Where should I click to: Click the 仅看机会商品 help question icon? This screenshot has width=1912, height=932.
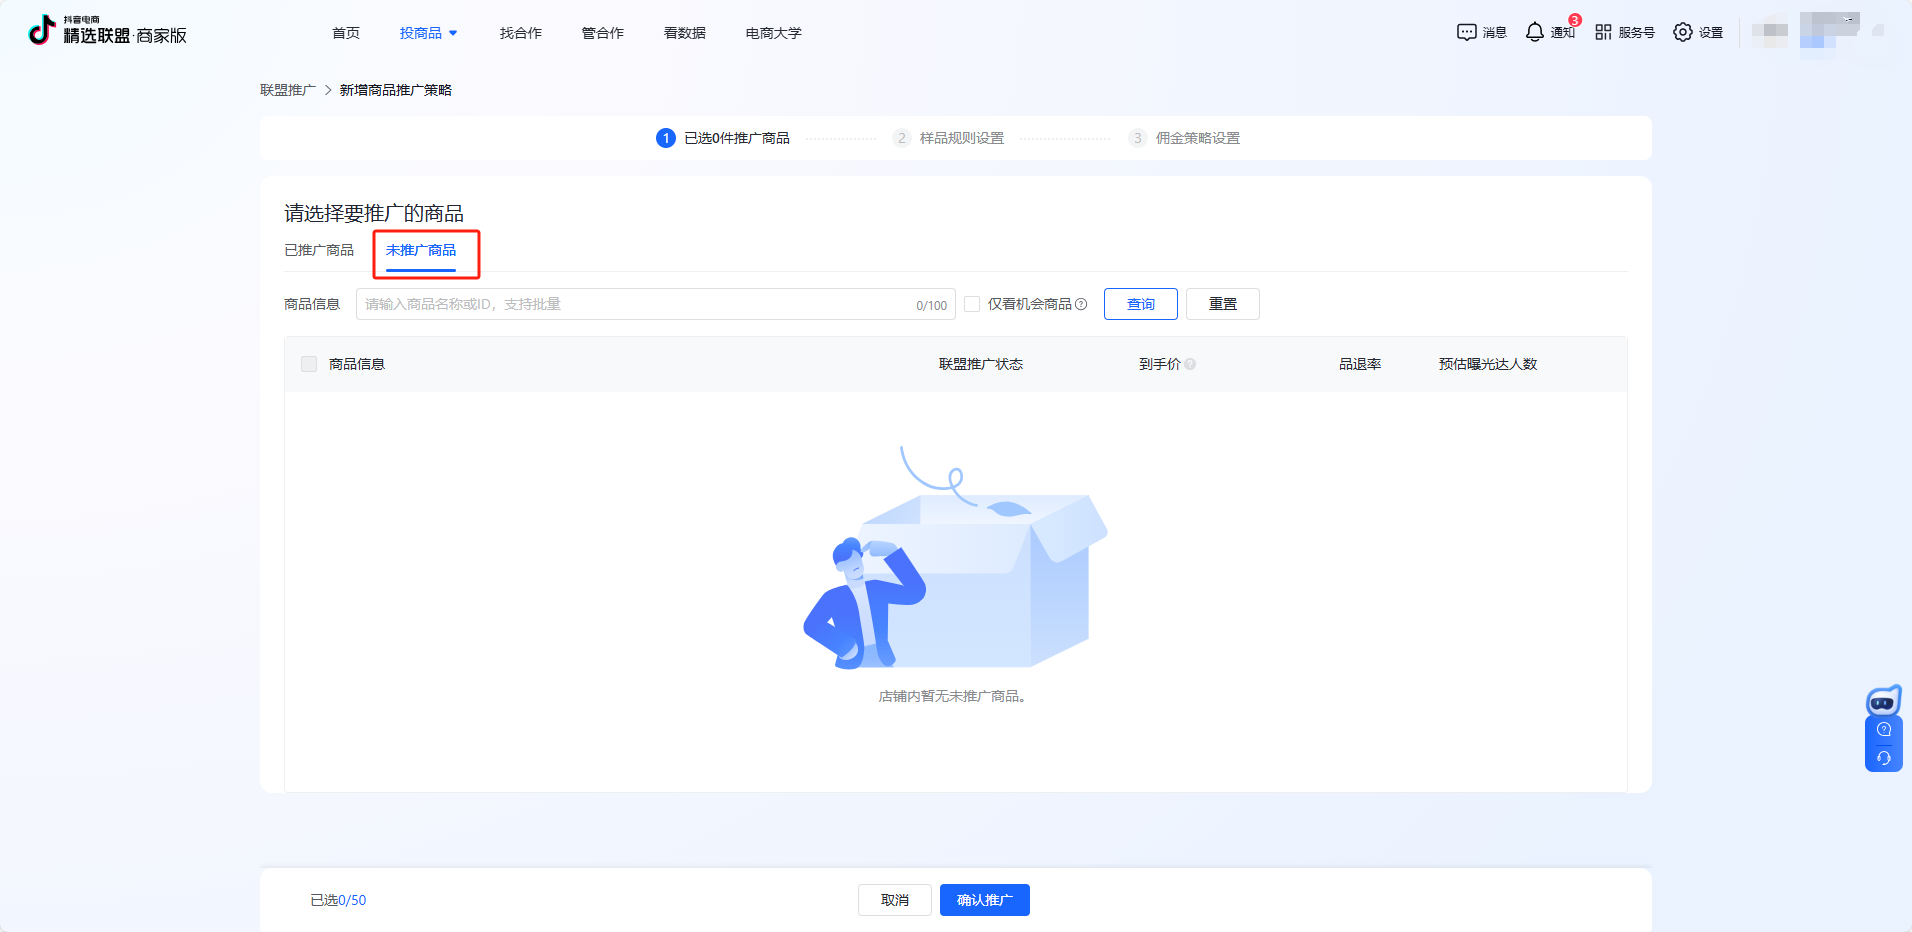pyautogui.click(x=1081, y=304)
